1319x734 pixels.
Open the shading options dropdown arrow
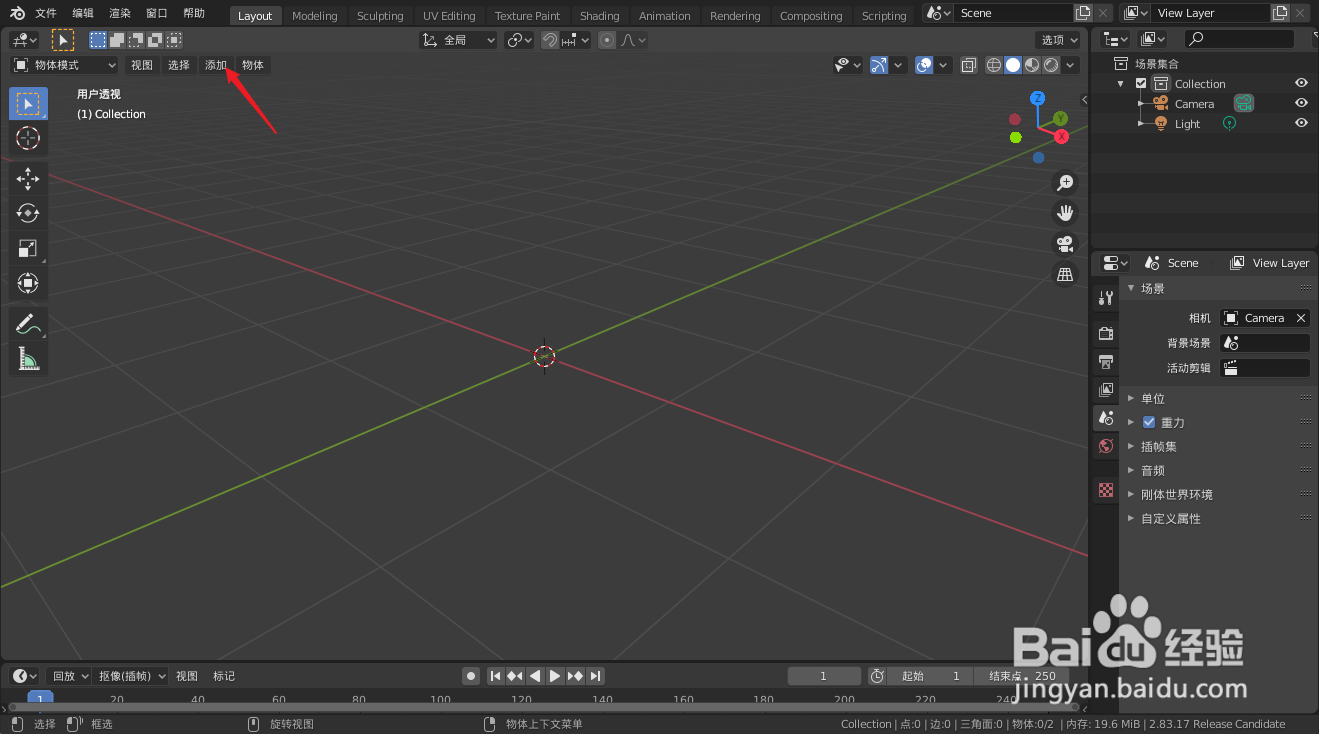[1071, 65]
